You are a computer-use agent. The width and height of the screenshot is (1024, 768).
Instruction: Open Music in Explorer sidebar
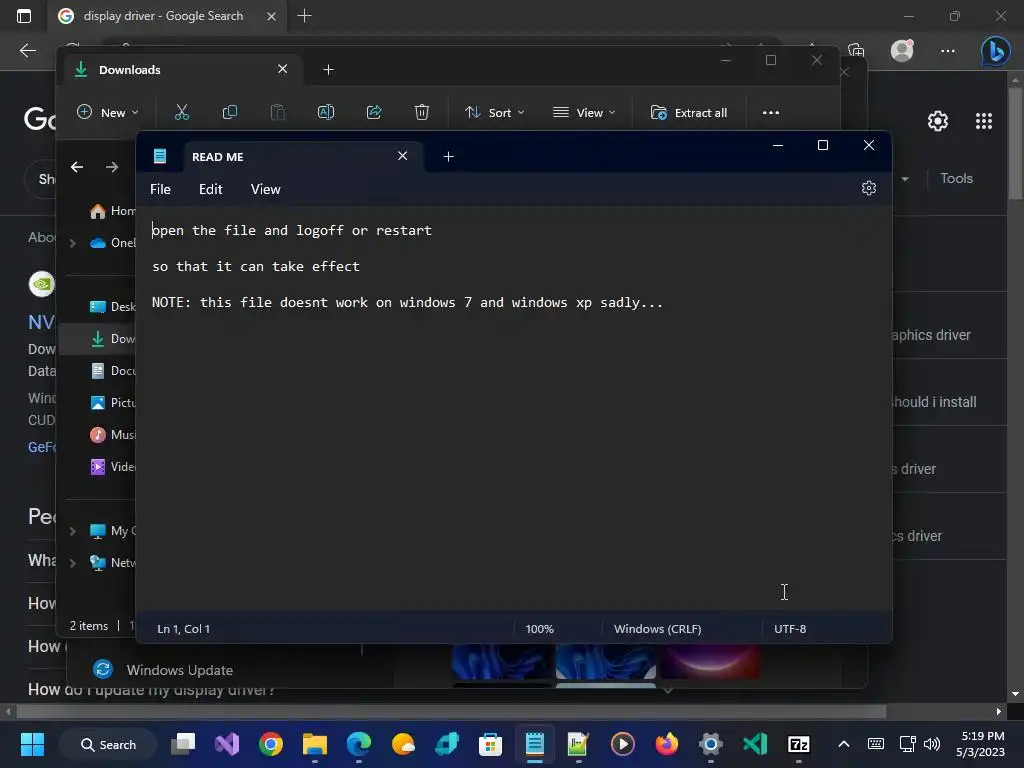[x=112, y=434]
